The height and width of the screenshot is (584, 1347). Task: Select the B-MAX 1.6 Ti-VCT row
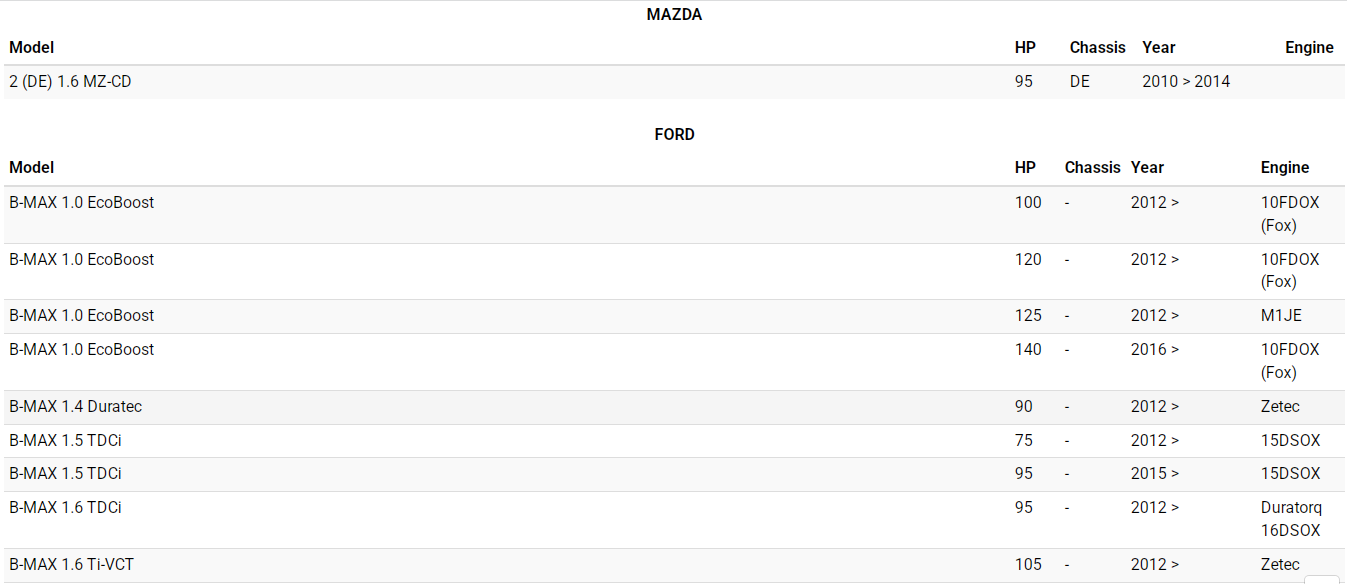click(x=72, y=565)
